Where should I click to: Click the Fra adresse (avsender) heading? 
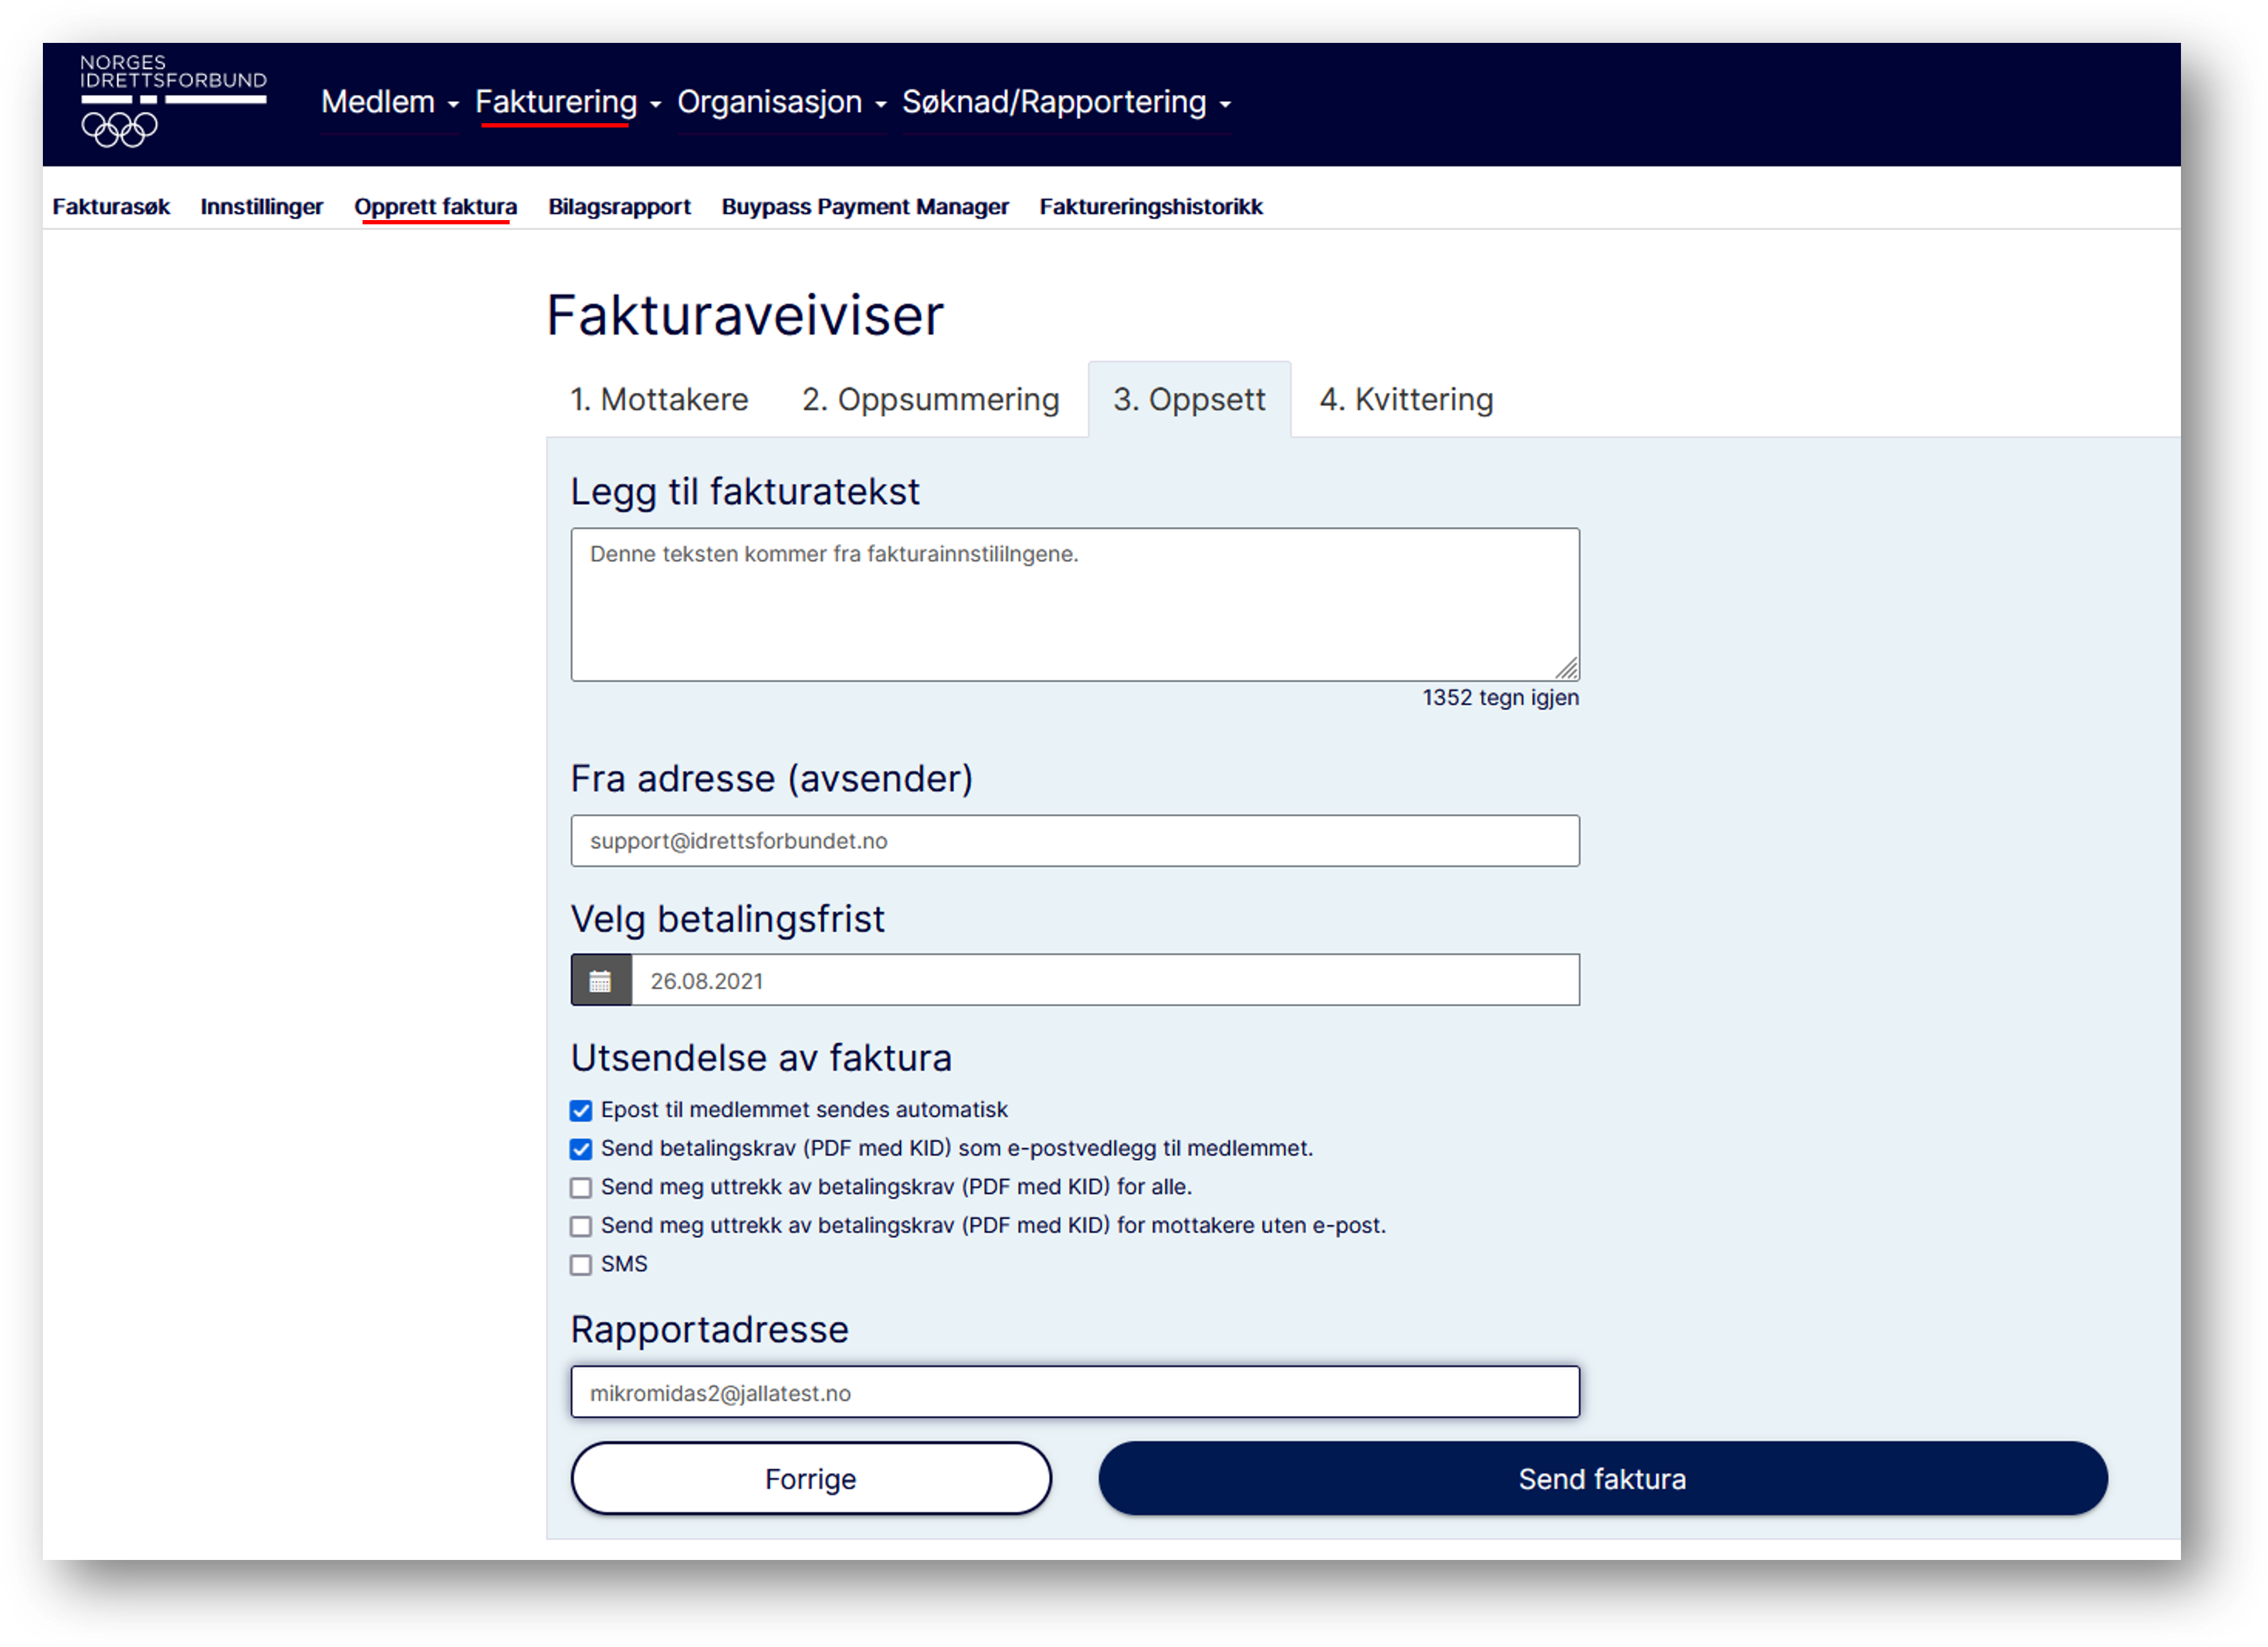(x=772, y=779)
